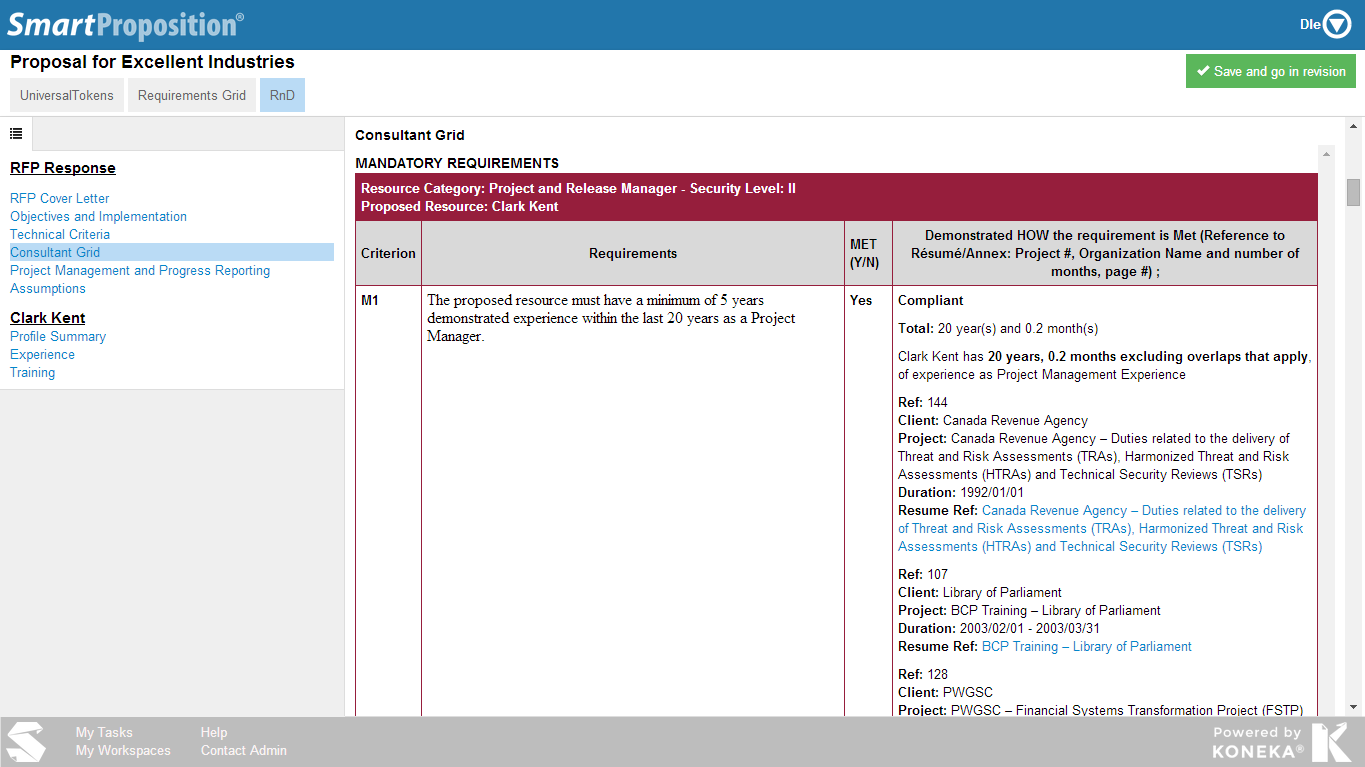Open Clark Kent's Training section
This screenshot has width=1365, height=767.
click(33, 373)
